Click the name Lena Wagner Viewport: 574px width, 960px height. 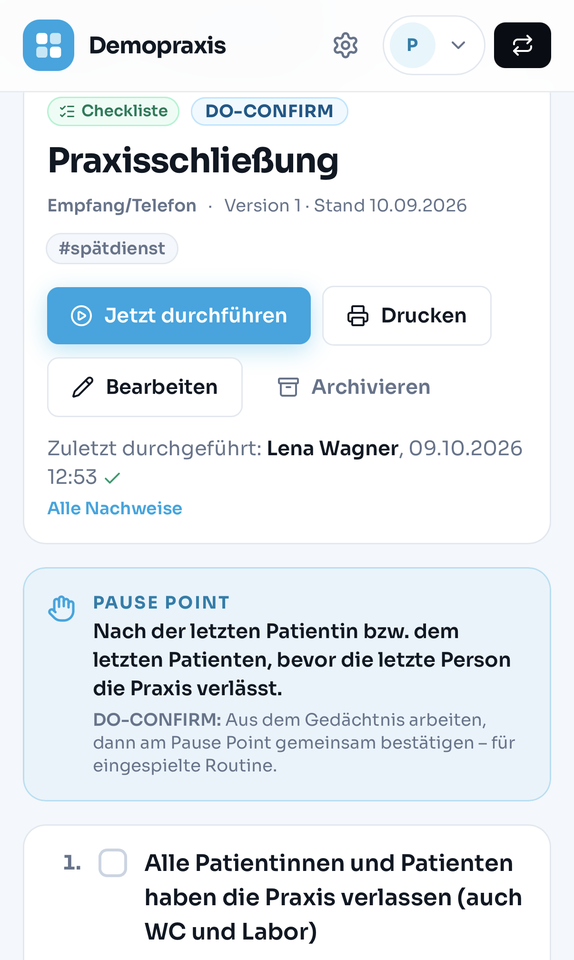click(333, 448)
